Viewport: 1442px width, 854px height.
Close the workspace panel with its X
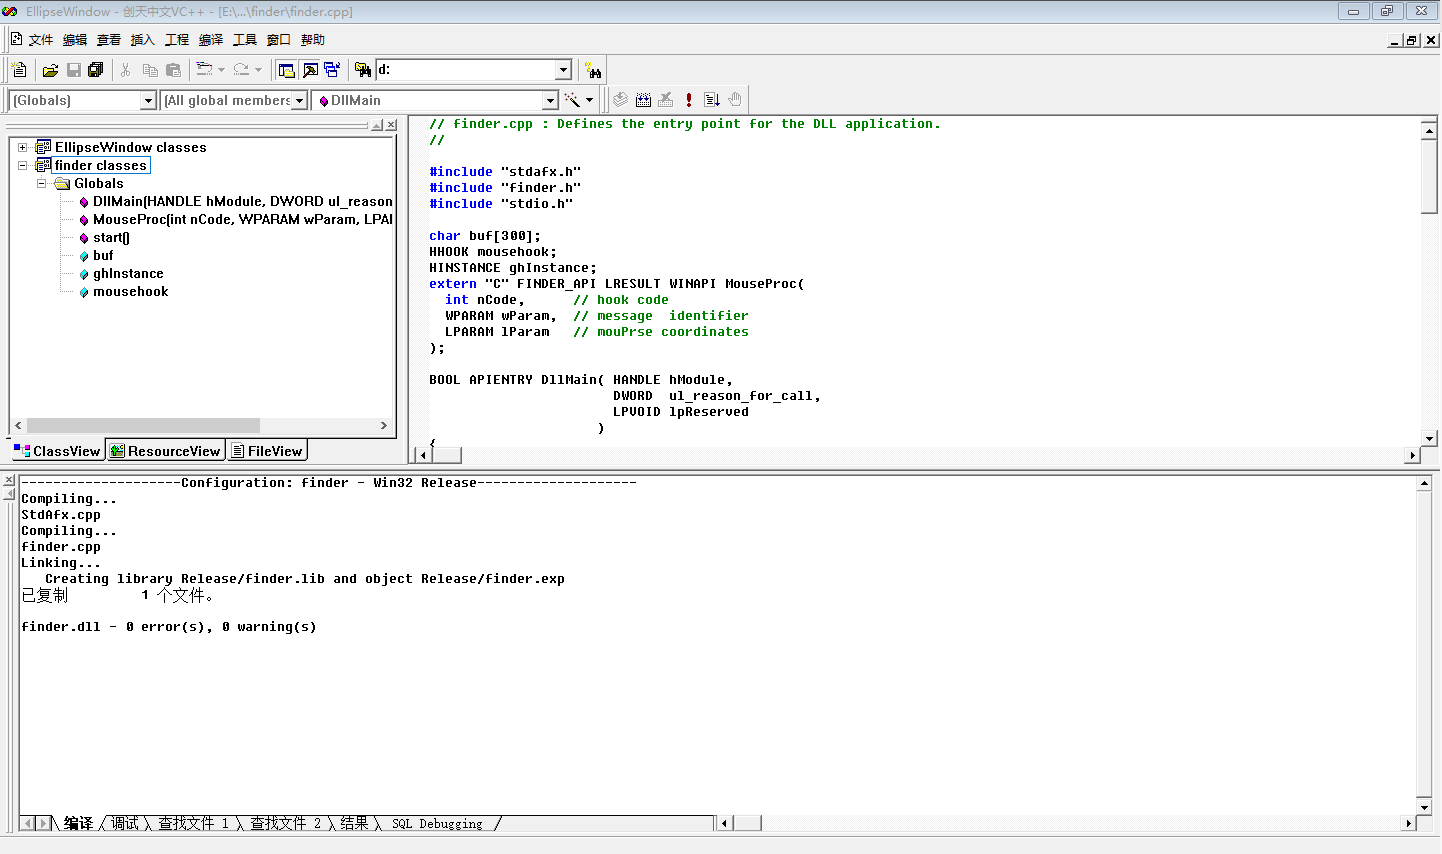point(391,125)
